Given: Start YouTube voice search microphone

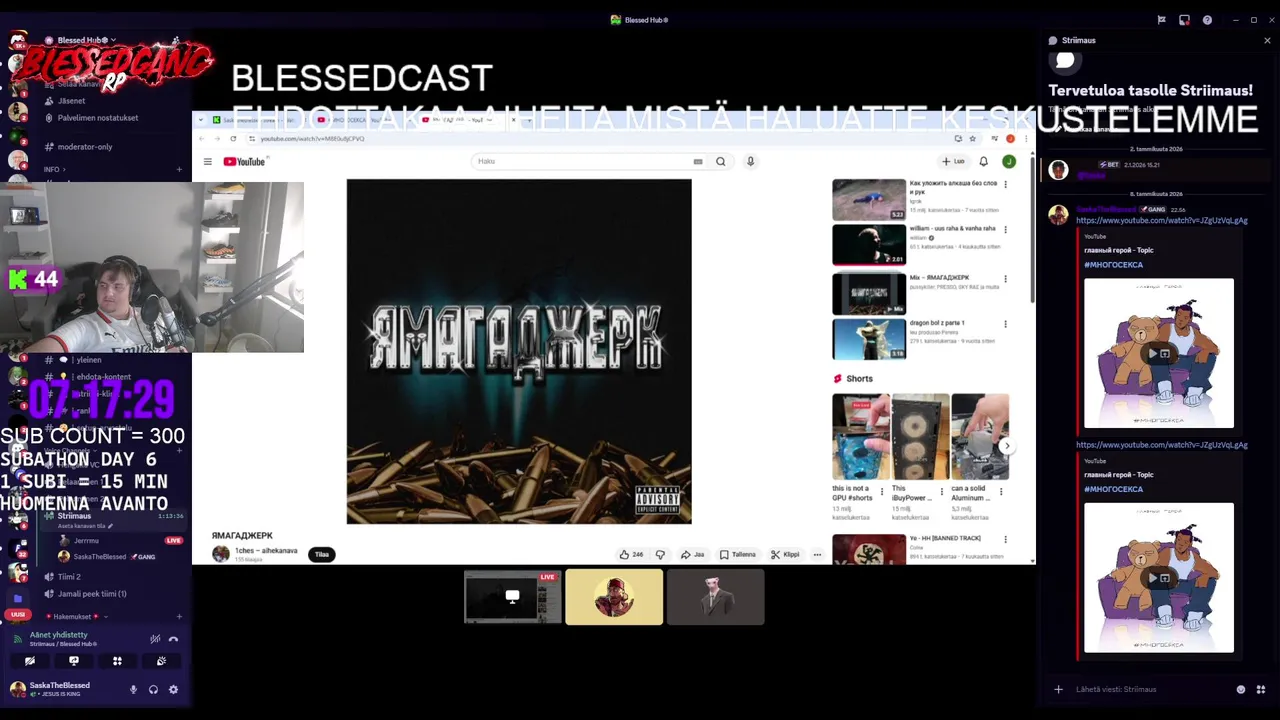Looking at the screenshot, I should coord(750,161).
